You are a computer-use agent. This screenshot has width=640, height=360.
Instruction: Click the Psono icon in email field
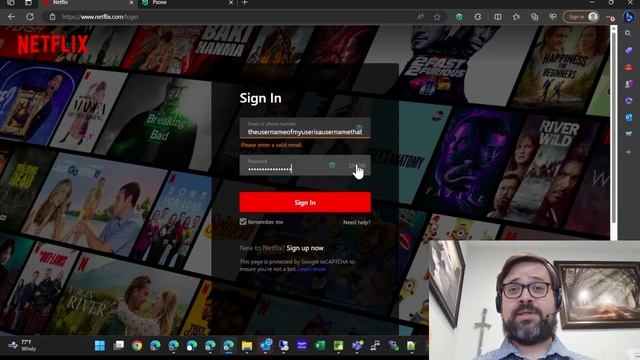(x=359, y=127)
